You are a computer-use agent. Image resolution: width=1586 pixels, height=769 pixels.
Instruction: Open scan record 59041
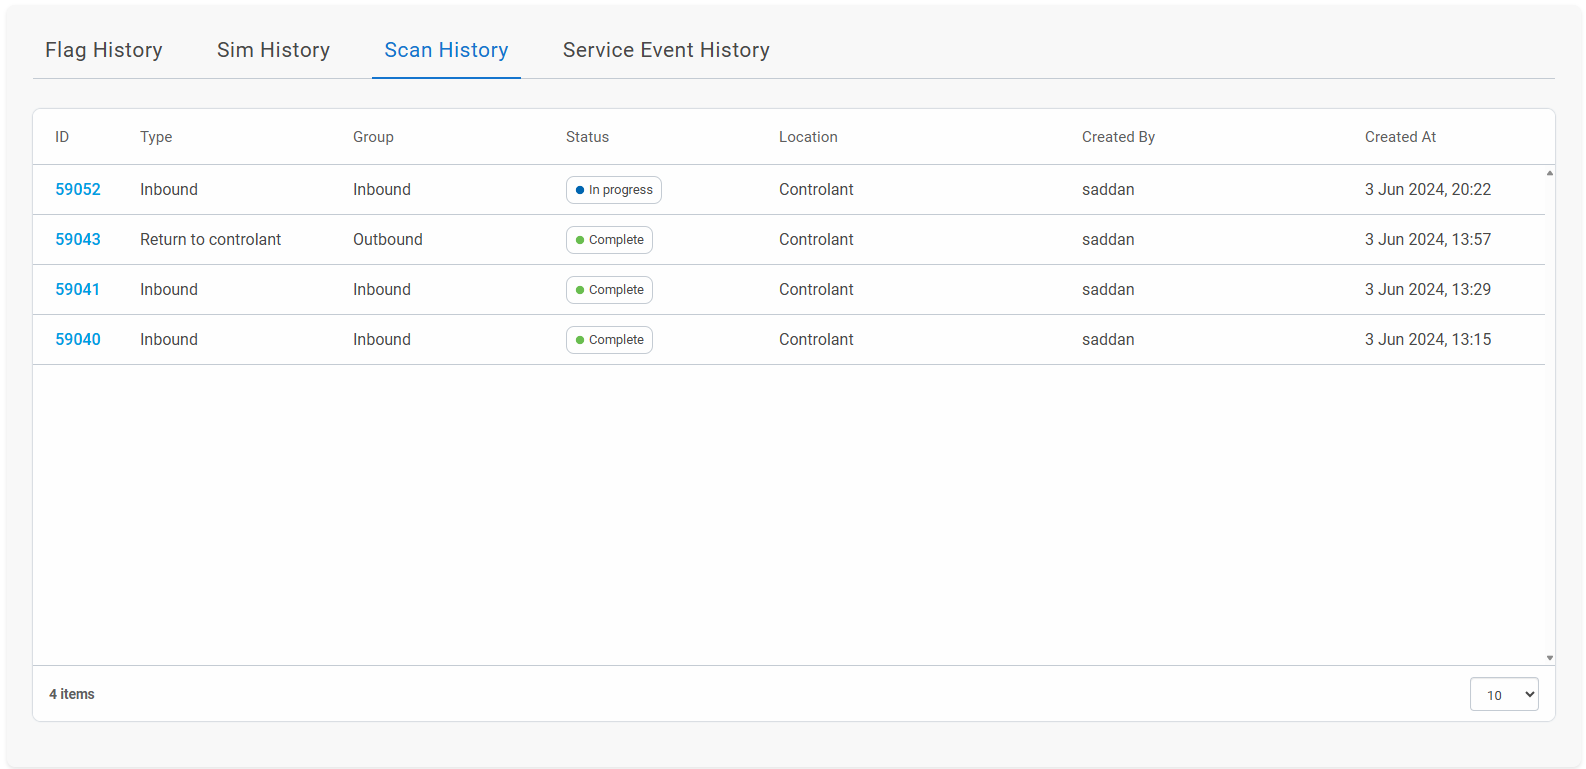(78, 290)
